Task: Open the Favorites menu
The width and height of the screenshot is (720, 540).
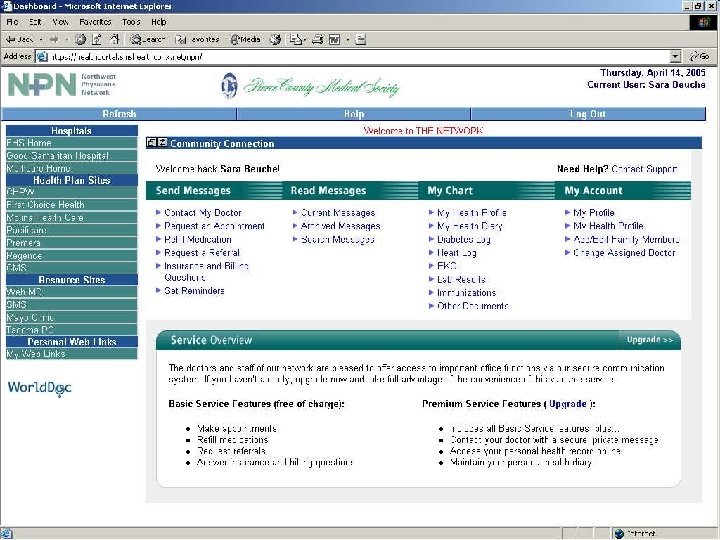Action: (x=95, y=22)
